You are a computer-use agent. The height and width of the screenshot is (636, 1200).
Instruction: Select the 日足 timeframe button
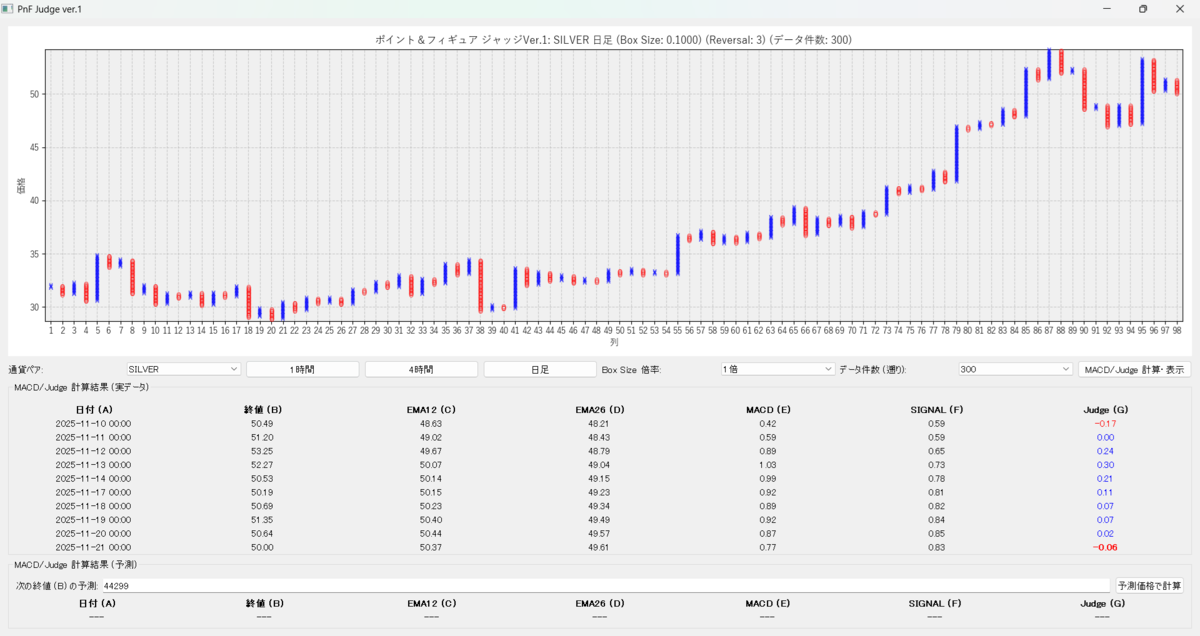(x=540, y=369)
